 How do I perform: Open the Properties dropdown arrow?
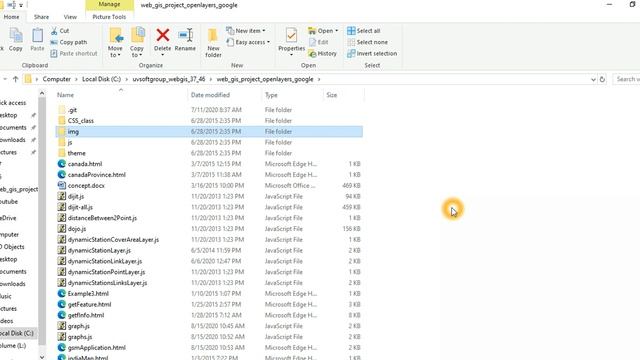291,55
